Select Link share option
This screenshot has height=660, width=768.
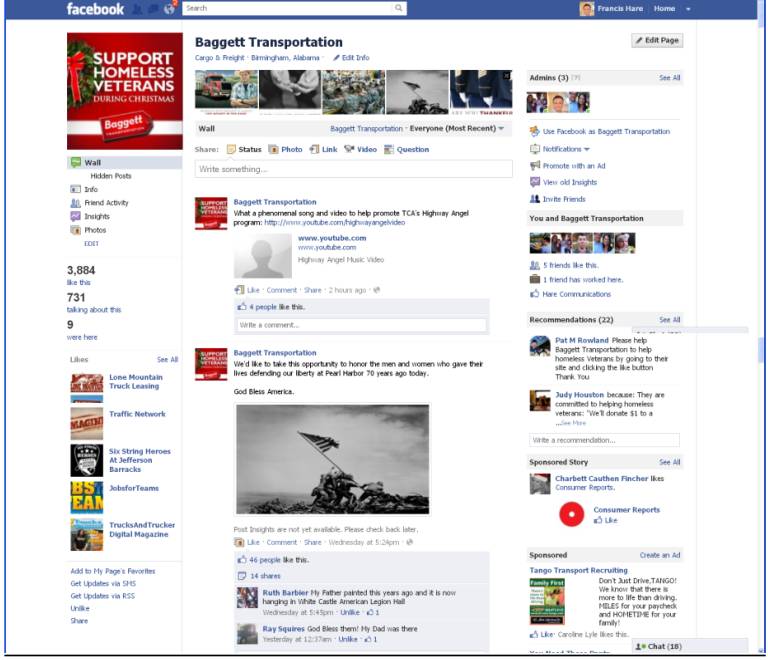323,149
